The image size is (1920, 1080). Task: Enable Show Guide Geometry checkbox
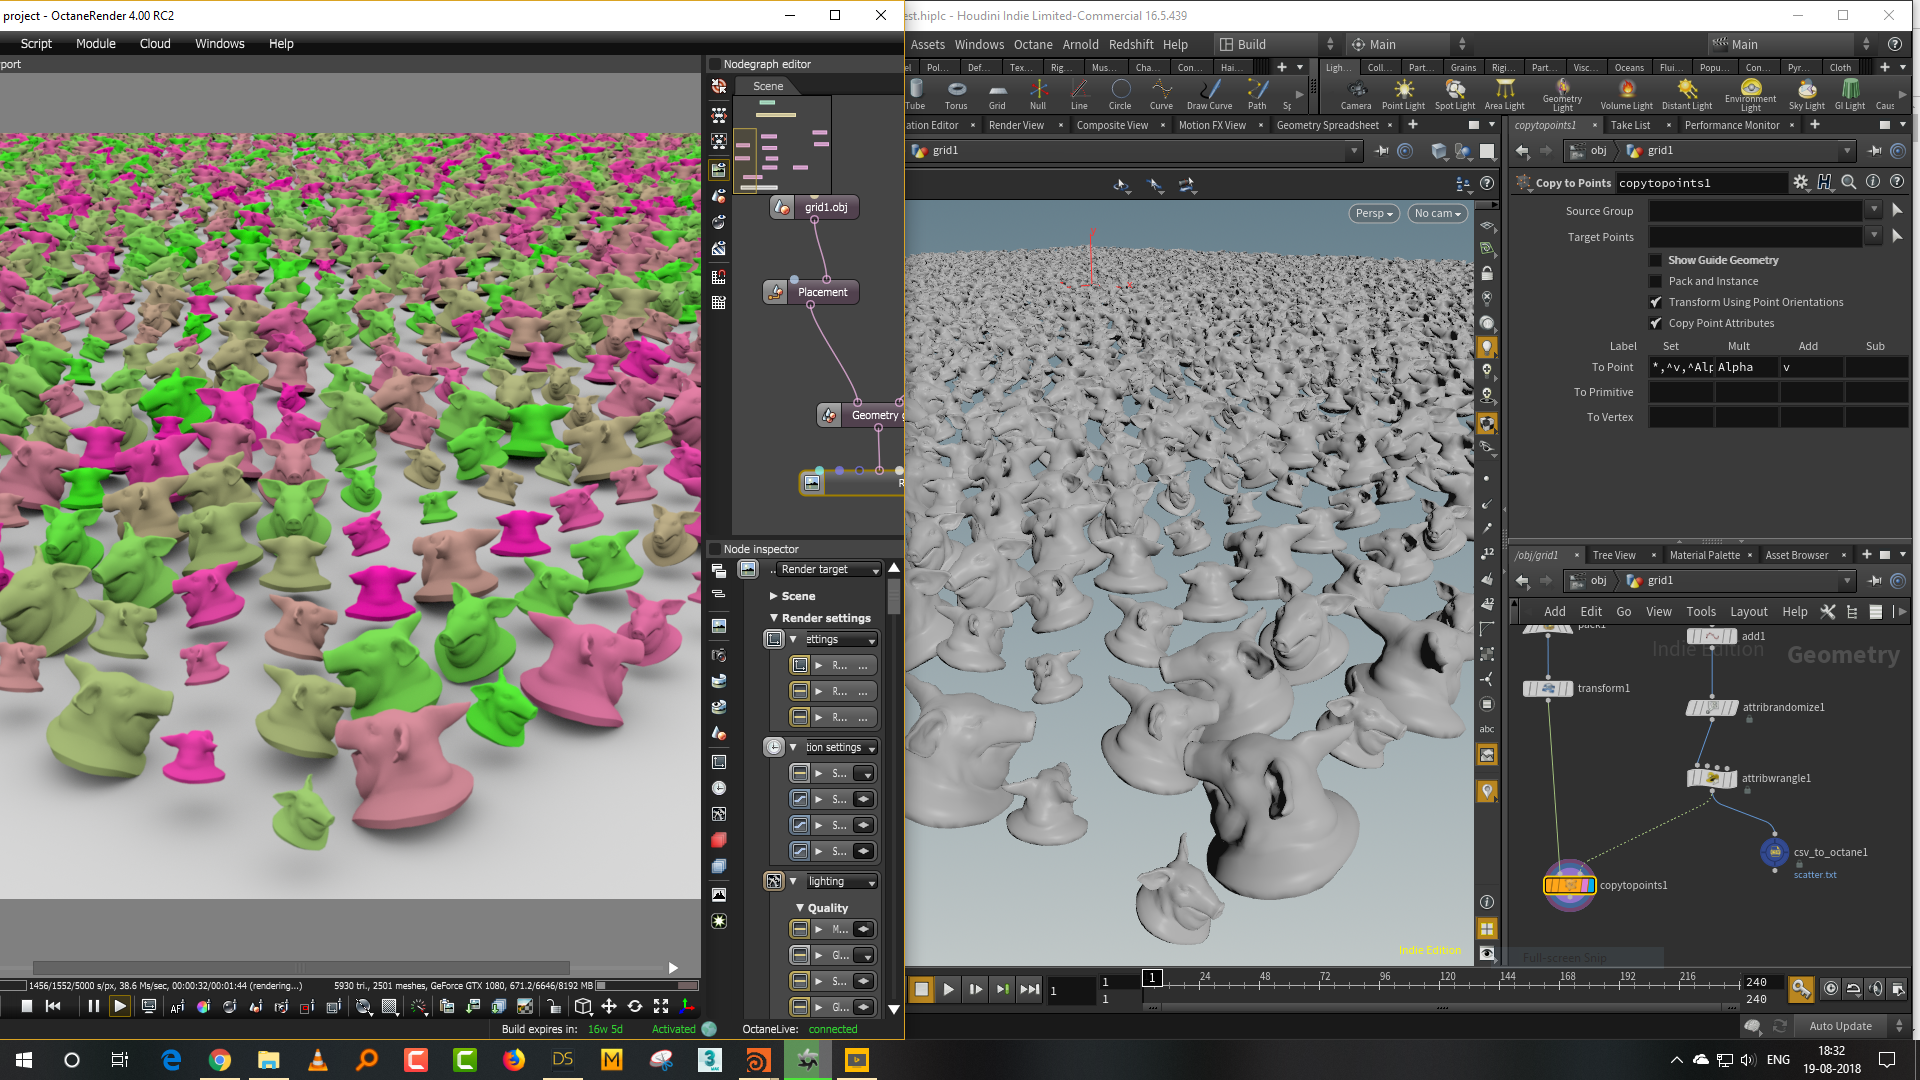(x=1656, y=260)
